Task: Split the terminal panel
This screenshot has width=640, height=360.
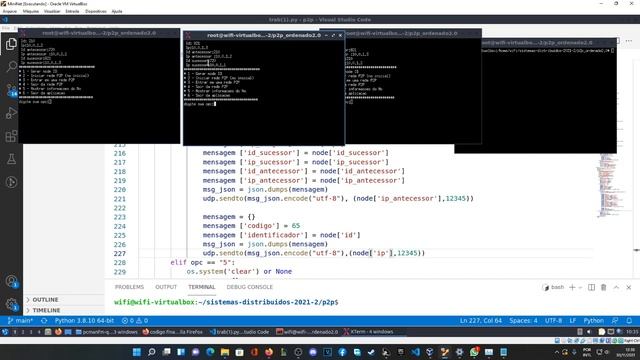Action: pos(591,287)
